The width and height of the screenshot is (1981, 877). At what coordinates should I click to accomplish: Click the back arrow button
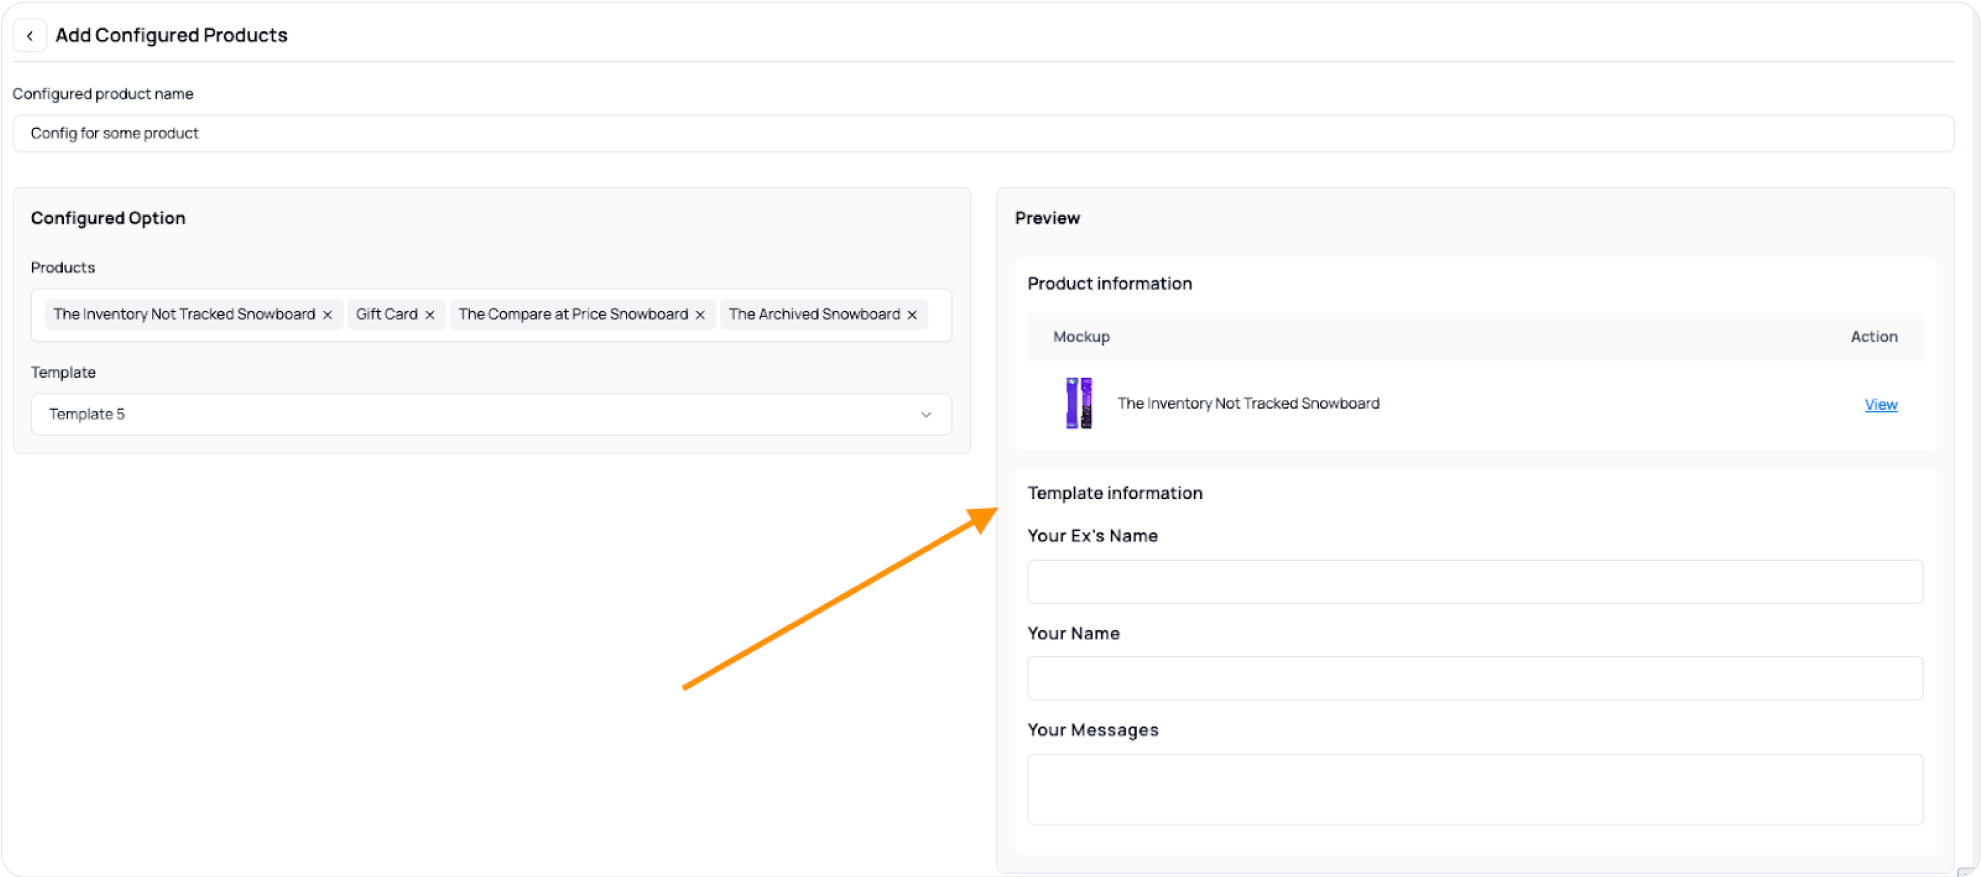[x=30, y=36]
